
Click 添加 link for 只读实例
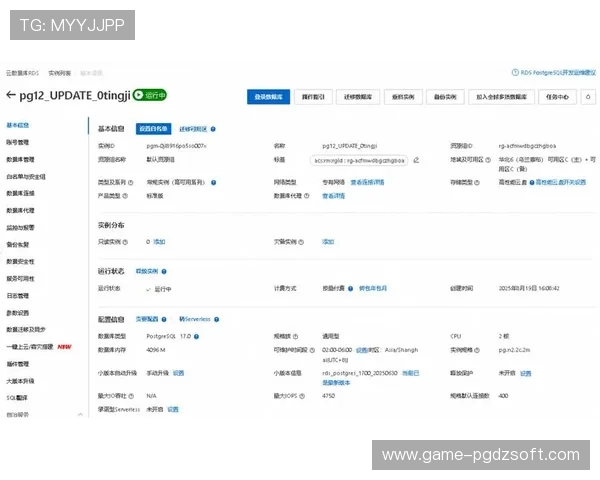pyautogui.click(x=159, y=242)
